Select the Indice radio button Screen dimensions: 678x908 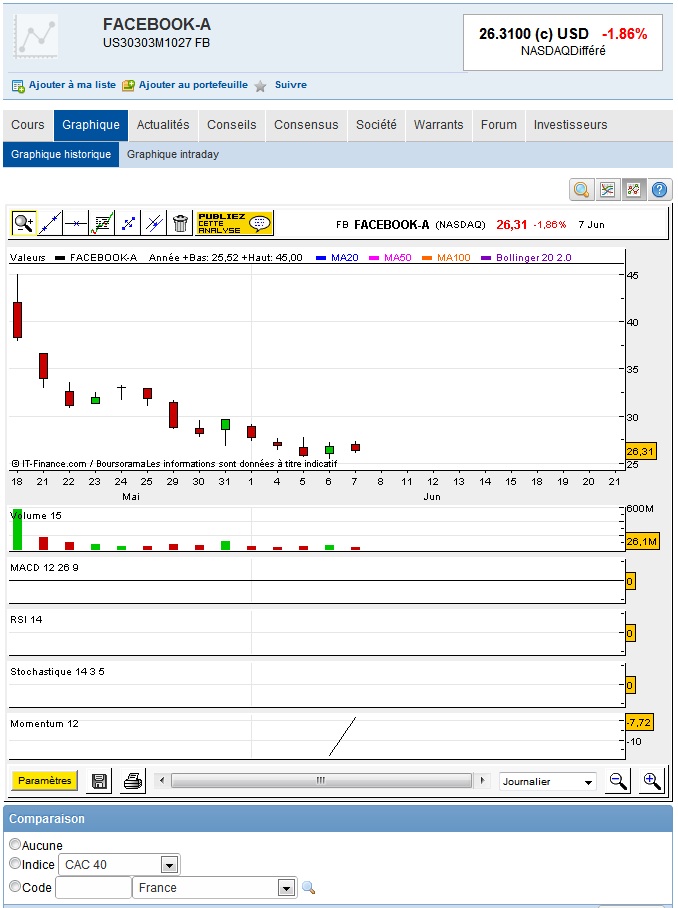pos(15,864)
